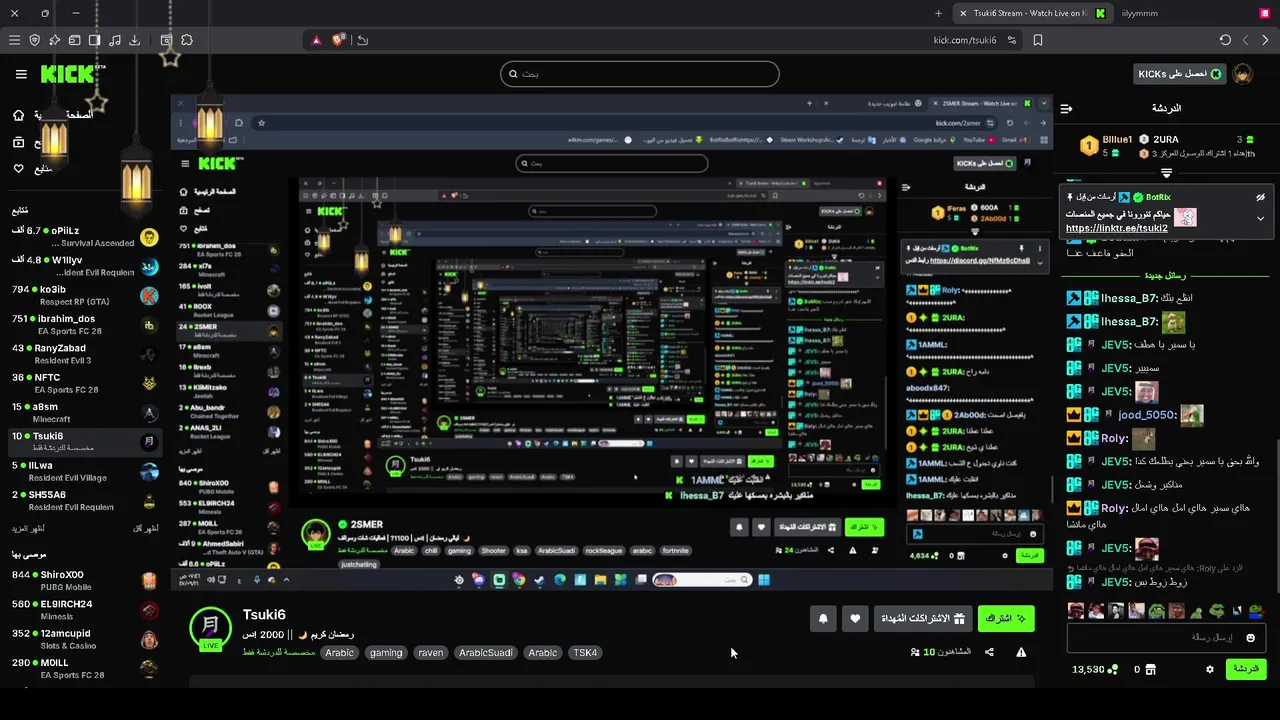This screenshot has height=720, width=1280.
Task: Click the KICK logo
Action: 69,74
